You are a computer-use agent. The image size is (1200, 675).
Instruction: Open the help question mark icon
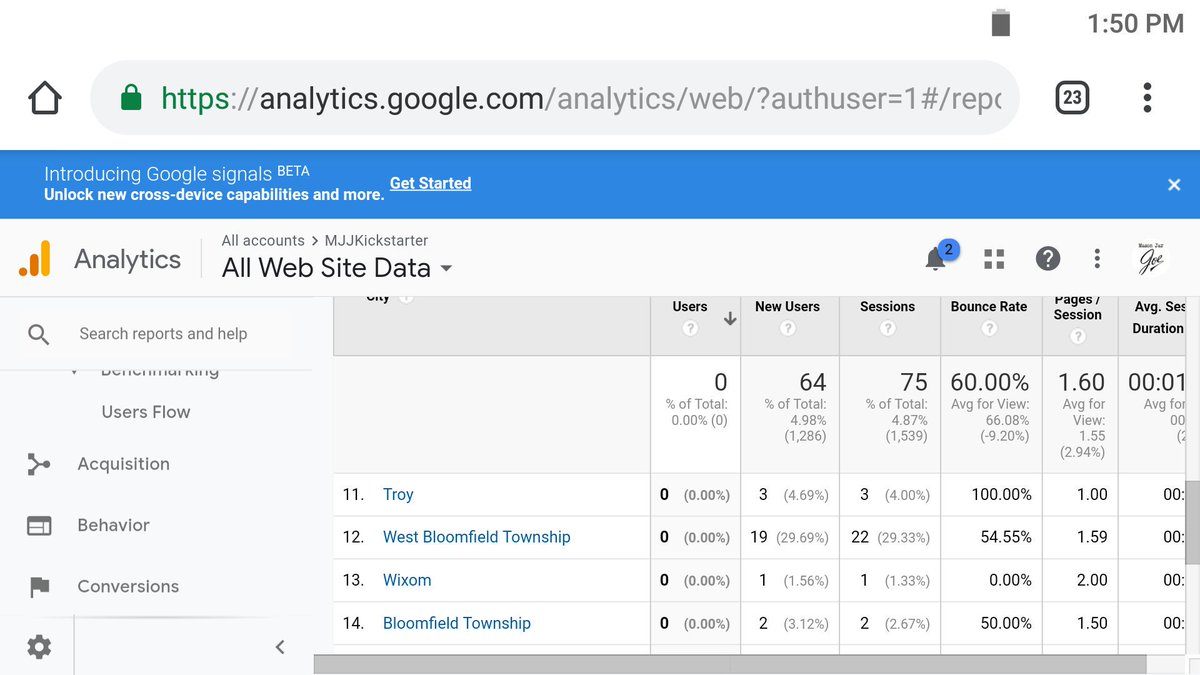(x=1047, y=259)
